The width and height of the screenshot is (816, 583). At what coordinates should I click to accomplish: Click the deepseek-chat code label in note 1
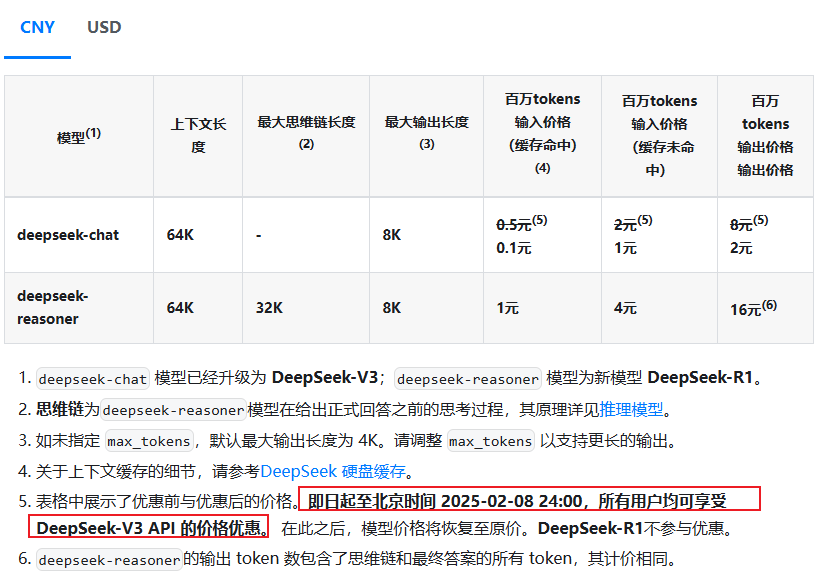92,379
